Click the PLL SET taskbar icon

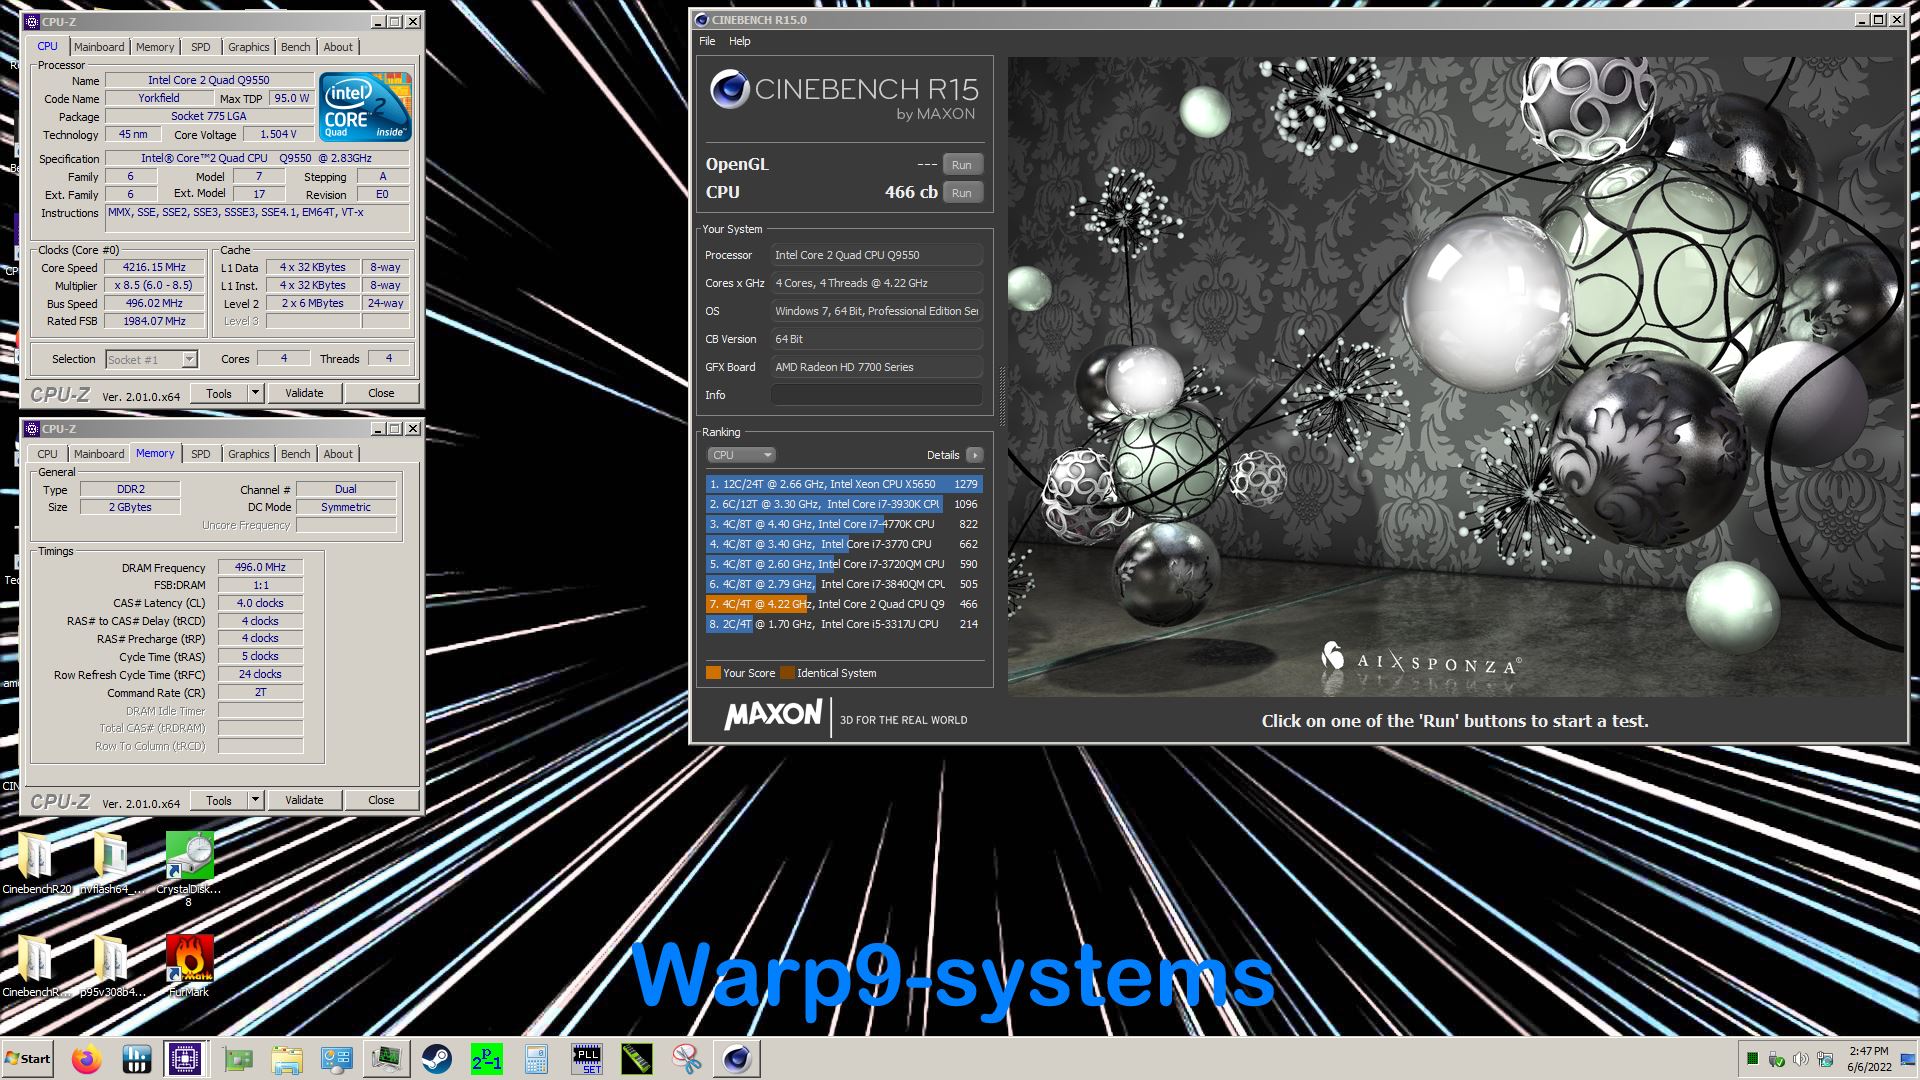pyautogui.click(x=586, y=1059)
